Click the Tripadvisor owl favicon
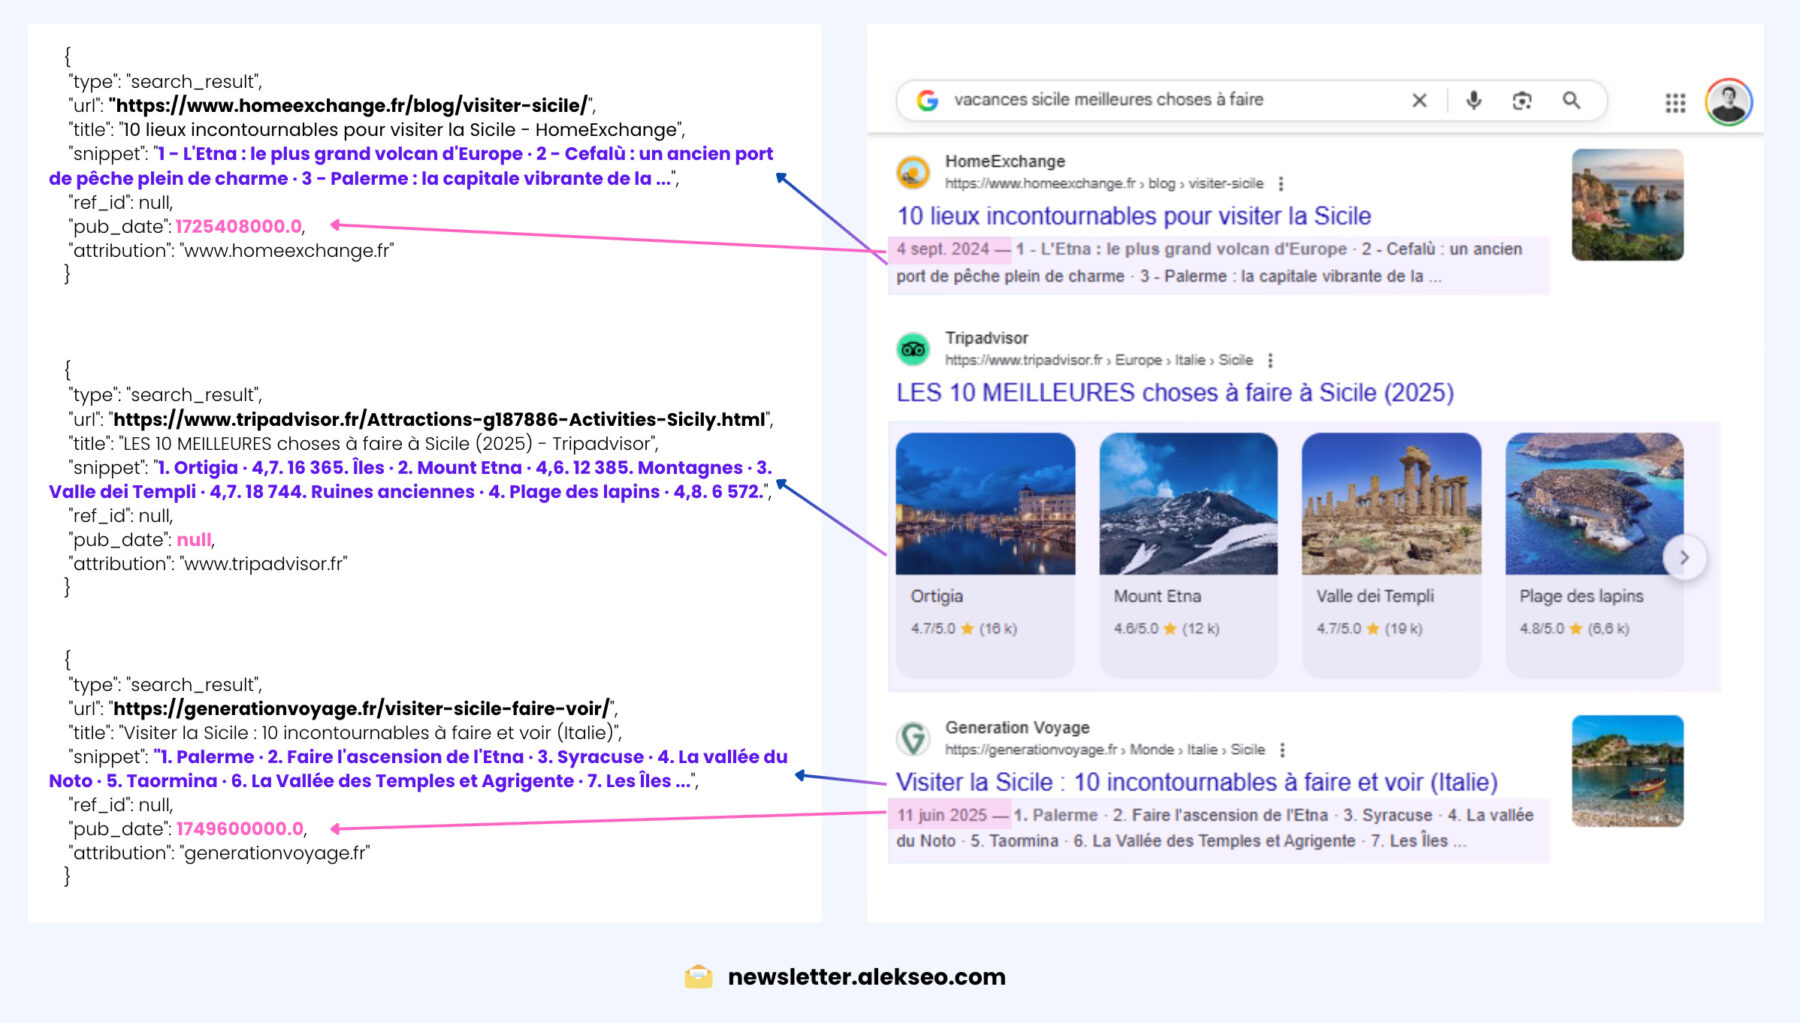Screen dimensions: 1800x1023 [x=912, y=349]
